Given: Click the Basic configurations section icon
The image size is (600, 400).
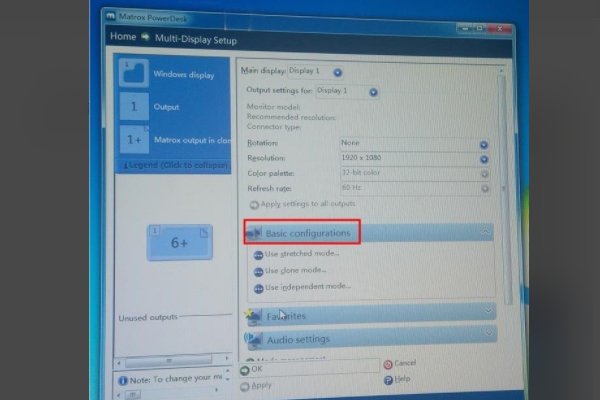Looking at the screenshot, I should pos(253,233).
